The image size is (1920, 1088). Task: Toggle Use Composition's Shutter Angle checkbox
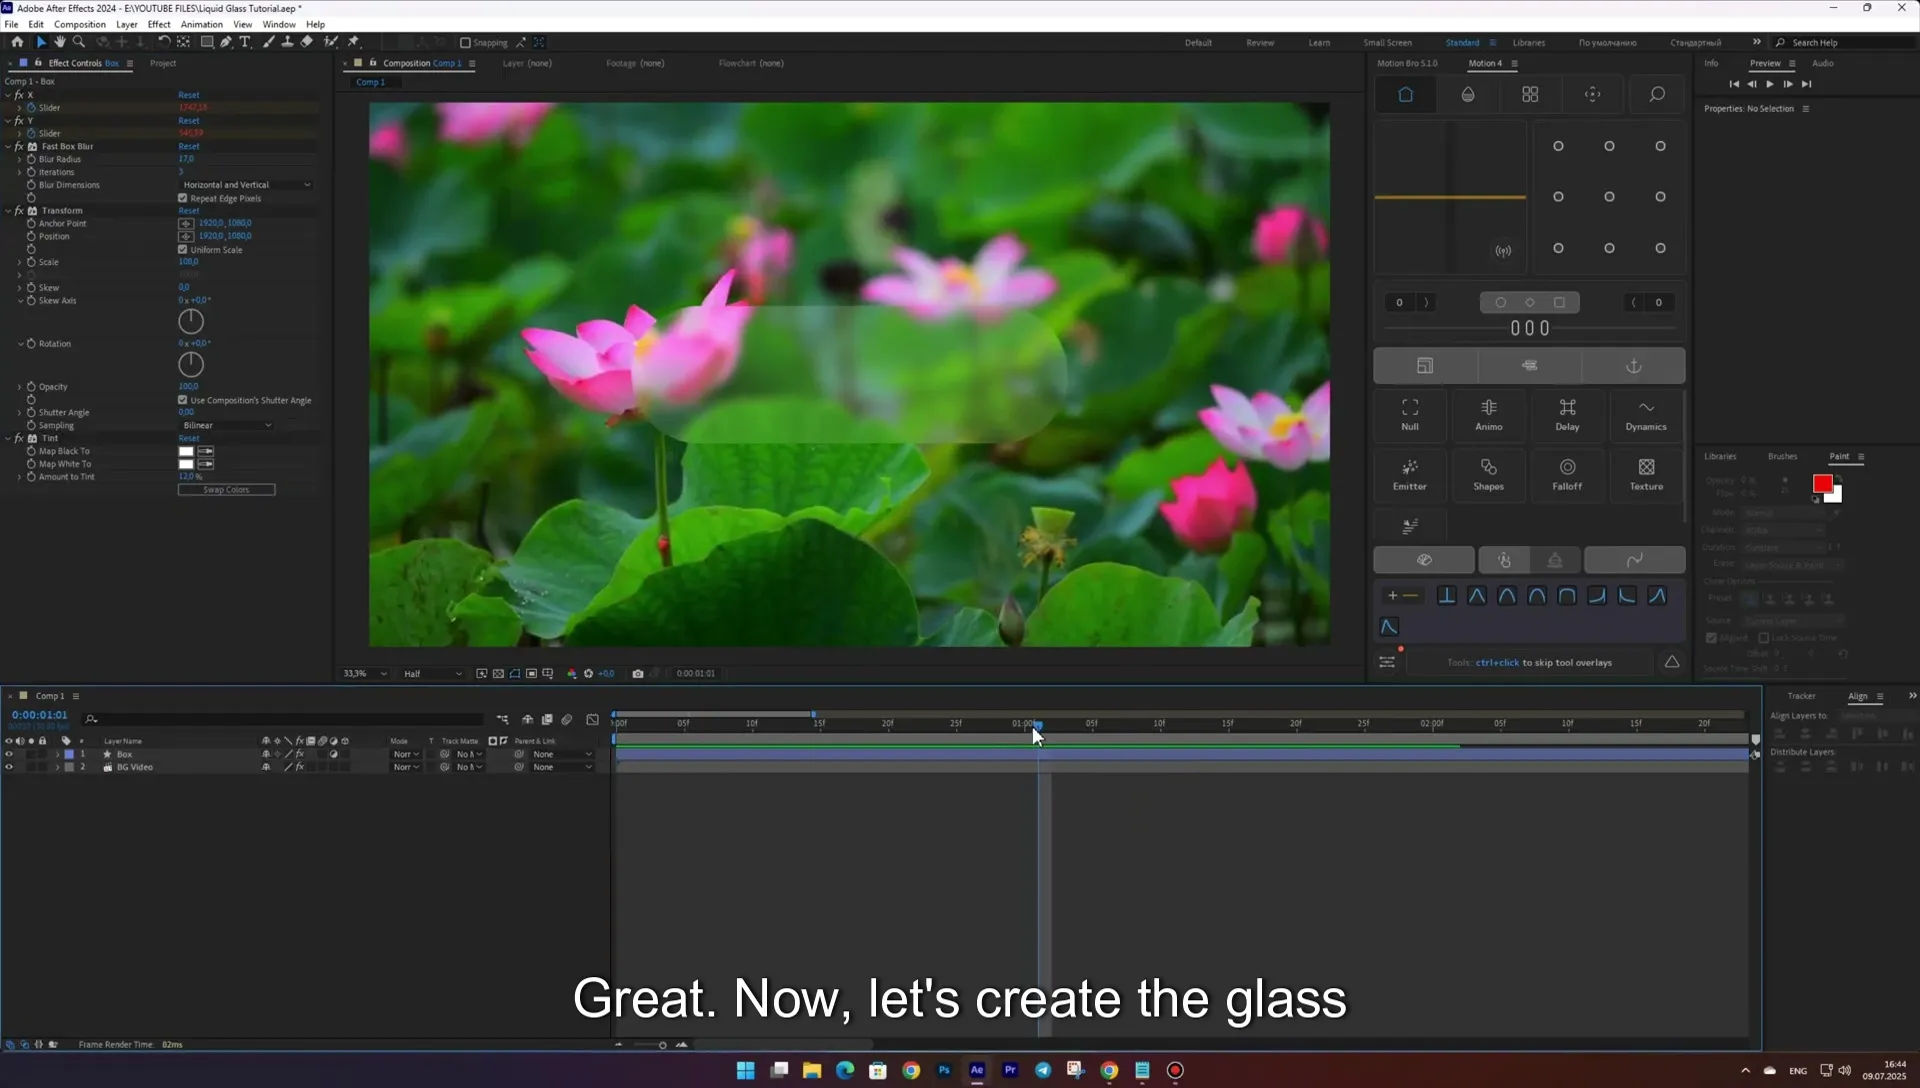click(183, 400)
